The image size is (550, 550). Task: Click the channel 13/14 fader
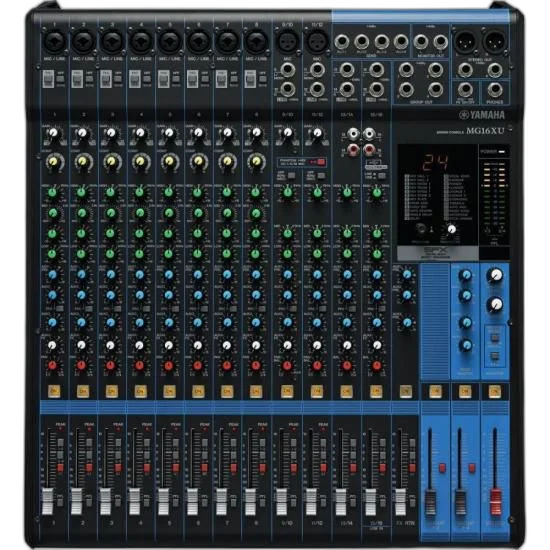click(341, 501)
